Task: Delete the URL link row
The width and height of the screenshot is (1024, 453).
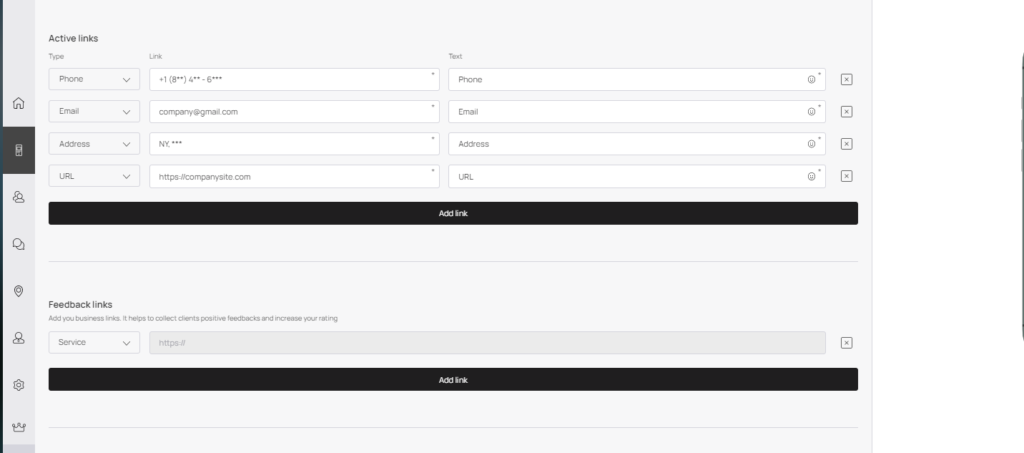Action: point(846,176)
